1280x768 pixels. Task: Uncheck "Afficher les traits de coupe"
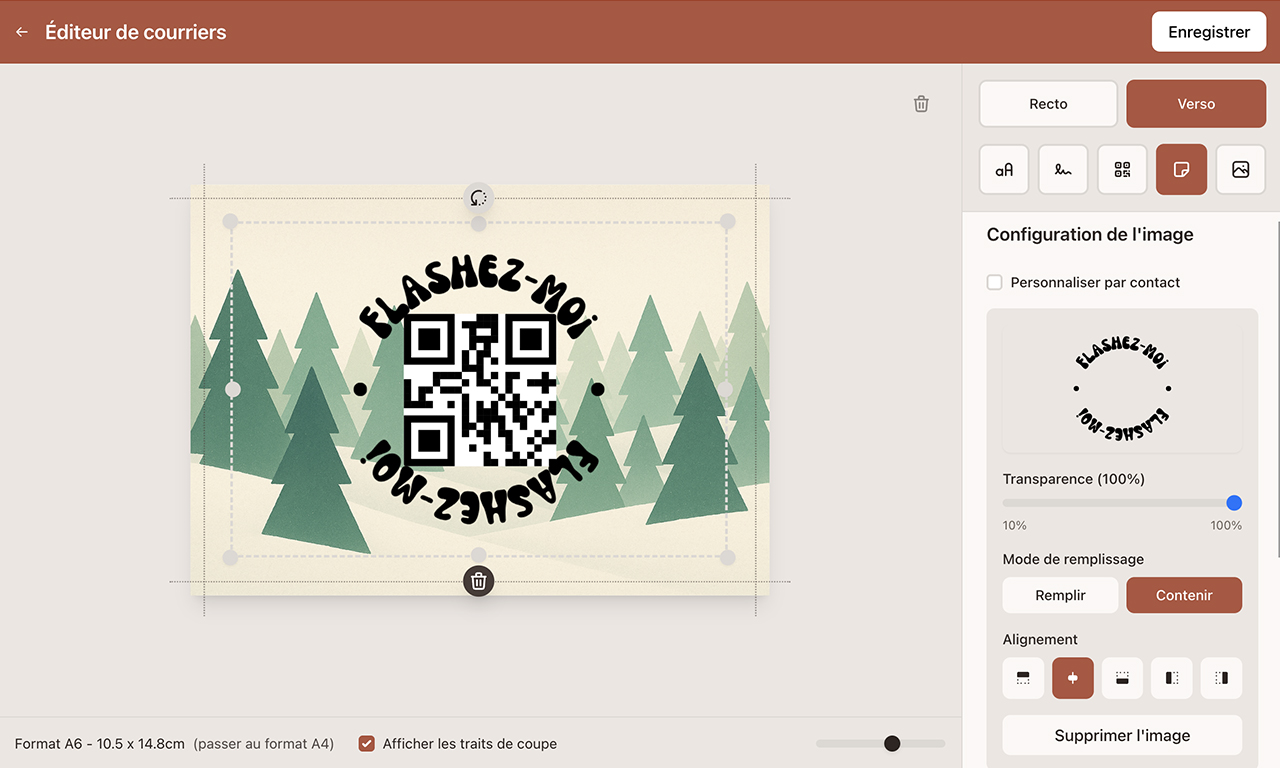click(367, 744)
